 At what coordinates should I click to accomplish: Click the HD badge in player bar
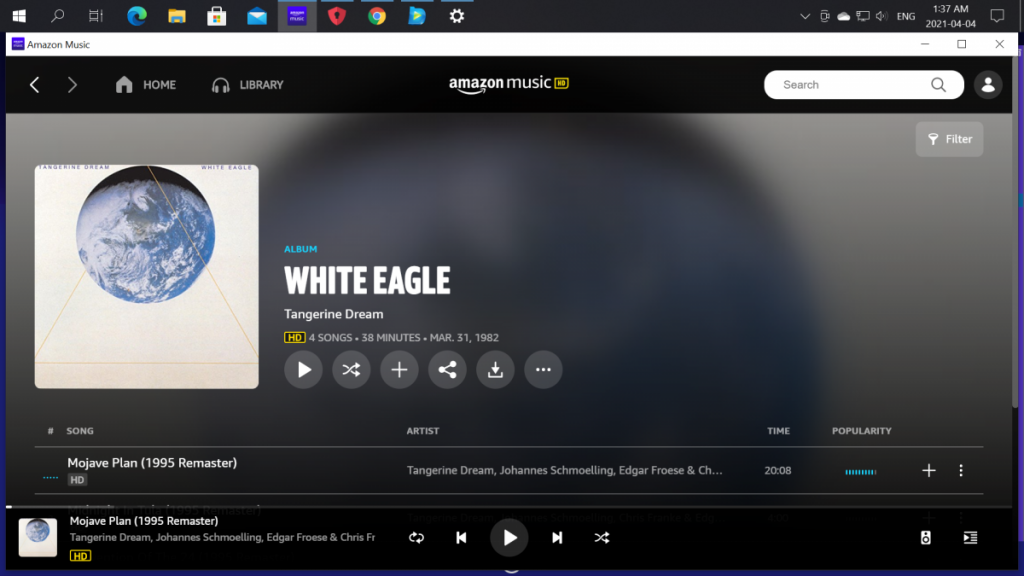[80, 556]
